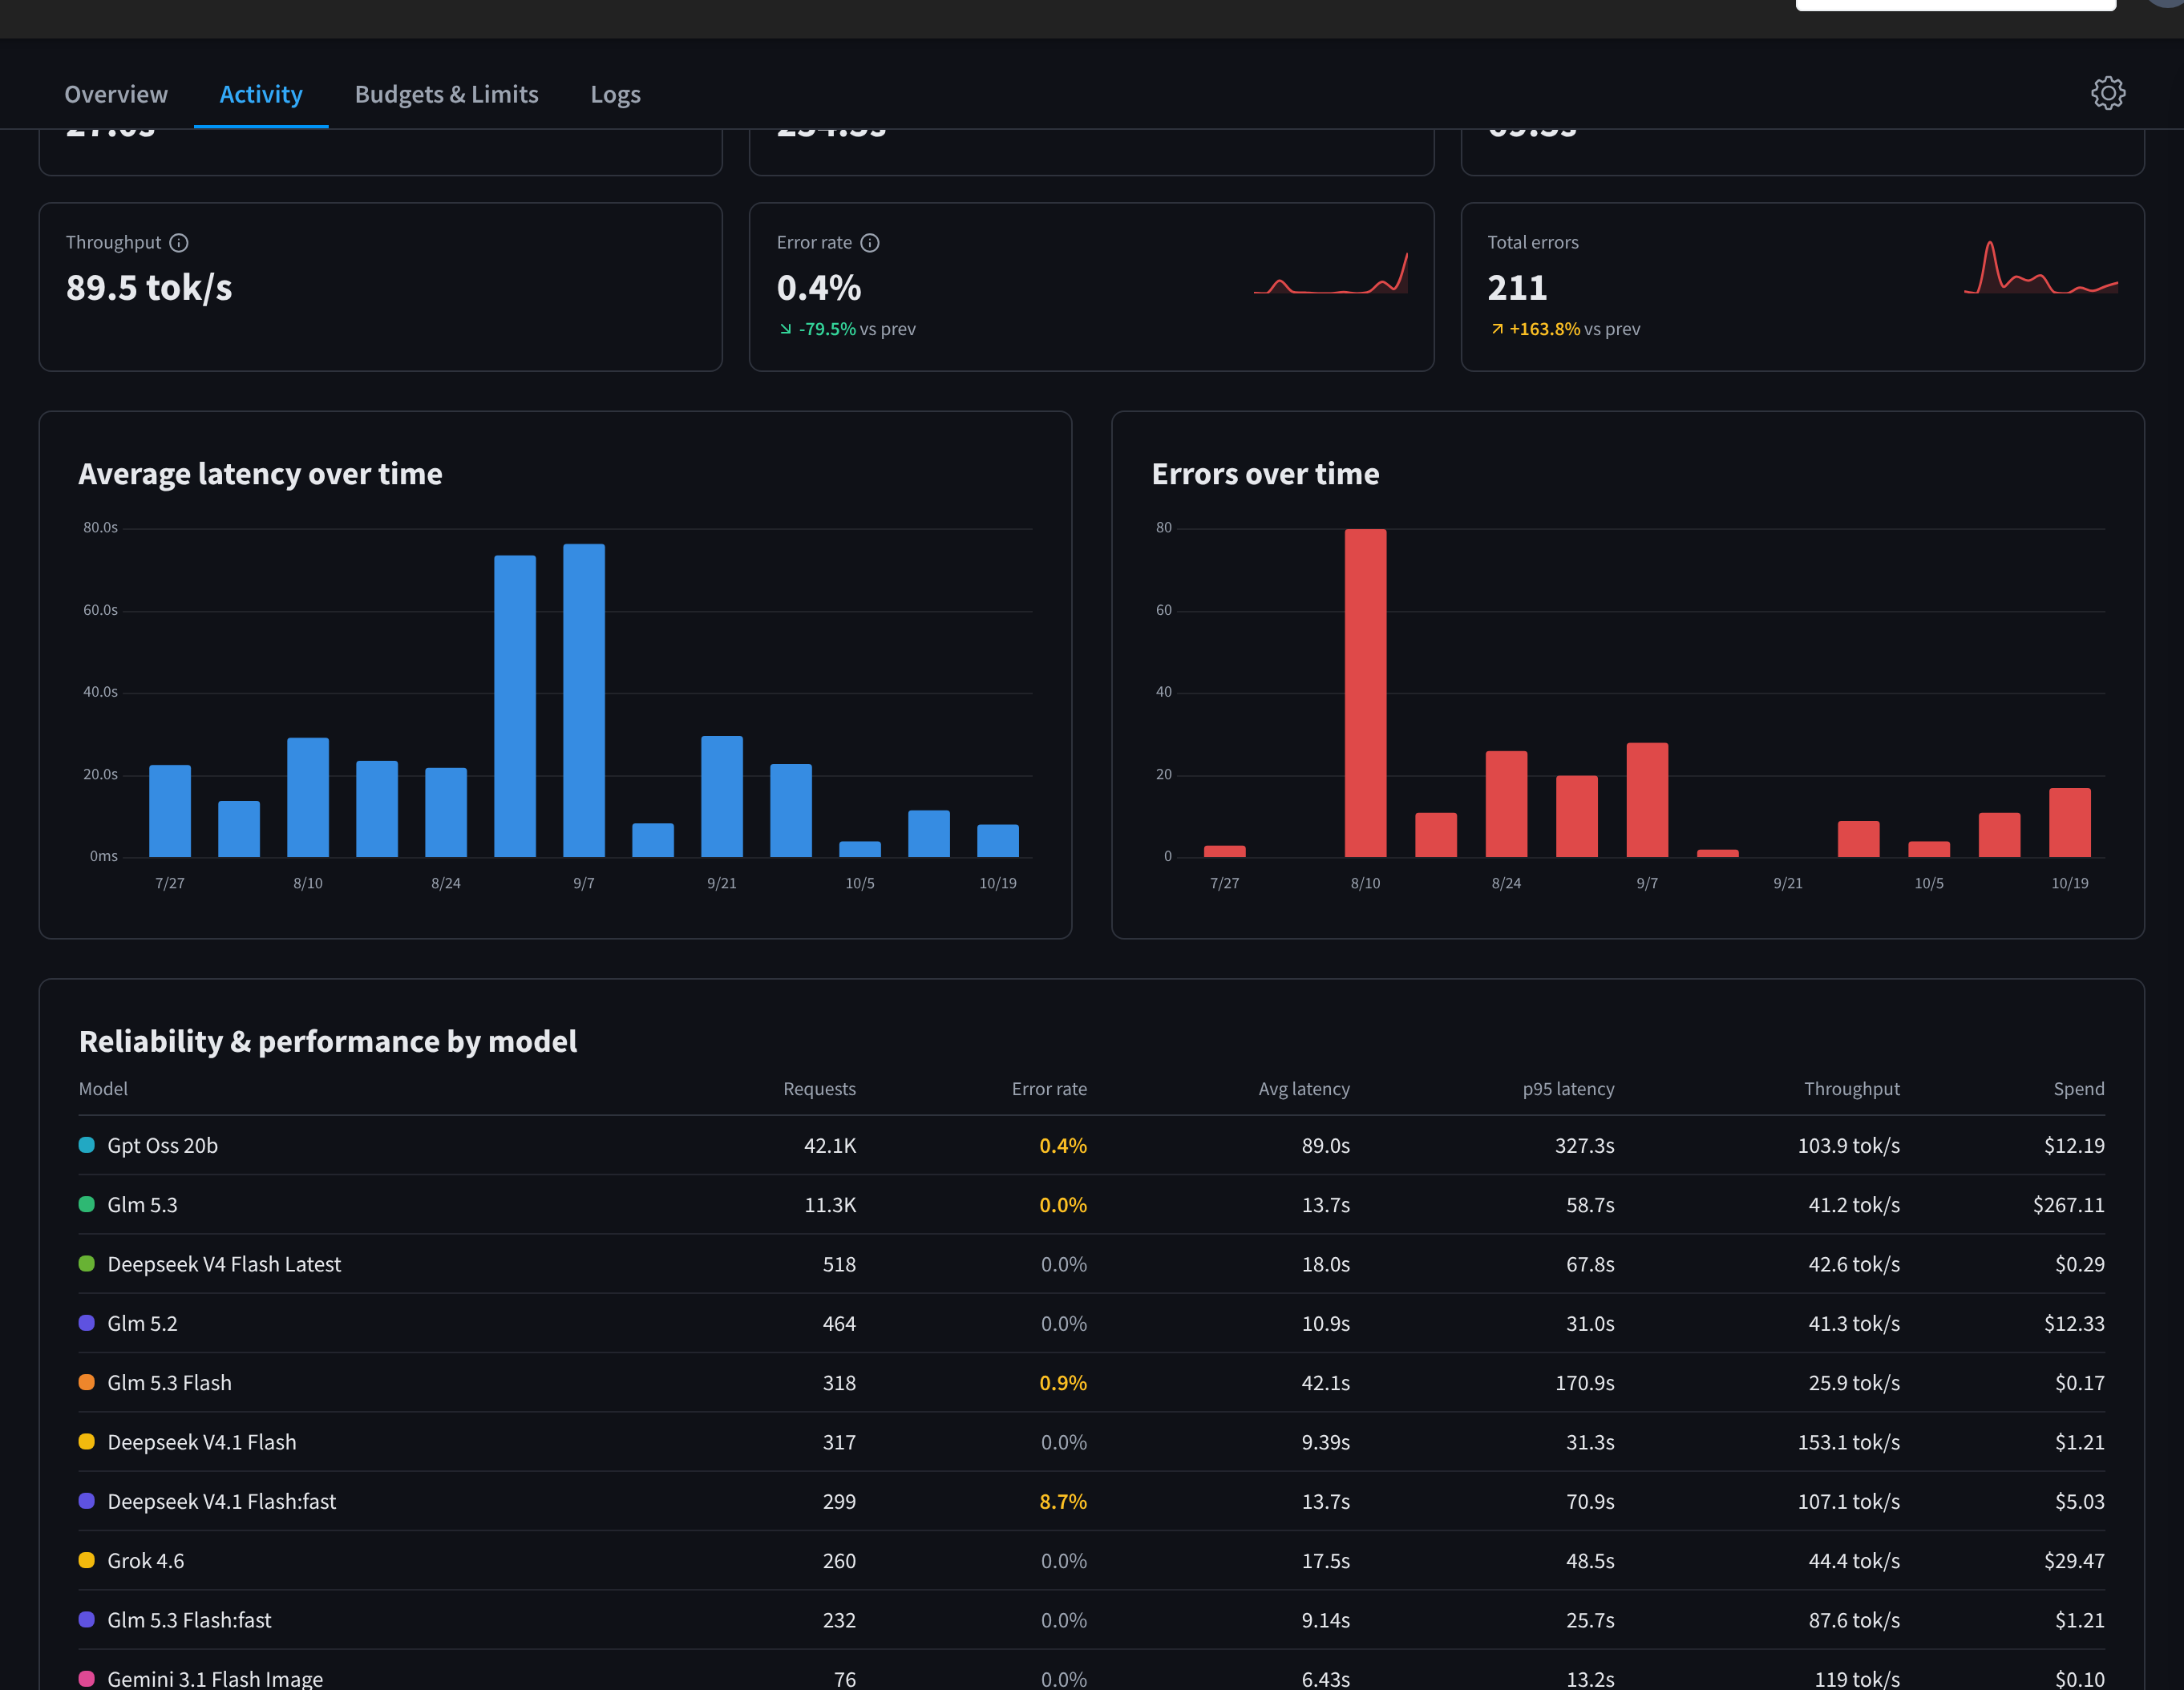Click the Glm 5.3 Flash orange dot
Viewport: 2184px width, 1690px height.
tap(87, 1382)
